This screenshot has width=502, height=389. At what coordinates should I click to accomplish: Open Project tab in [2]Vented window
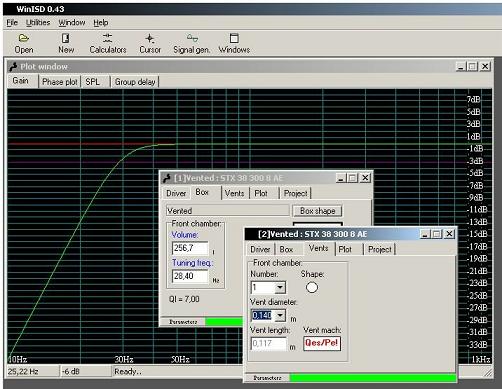(x=380, y=249)
